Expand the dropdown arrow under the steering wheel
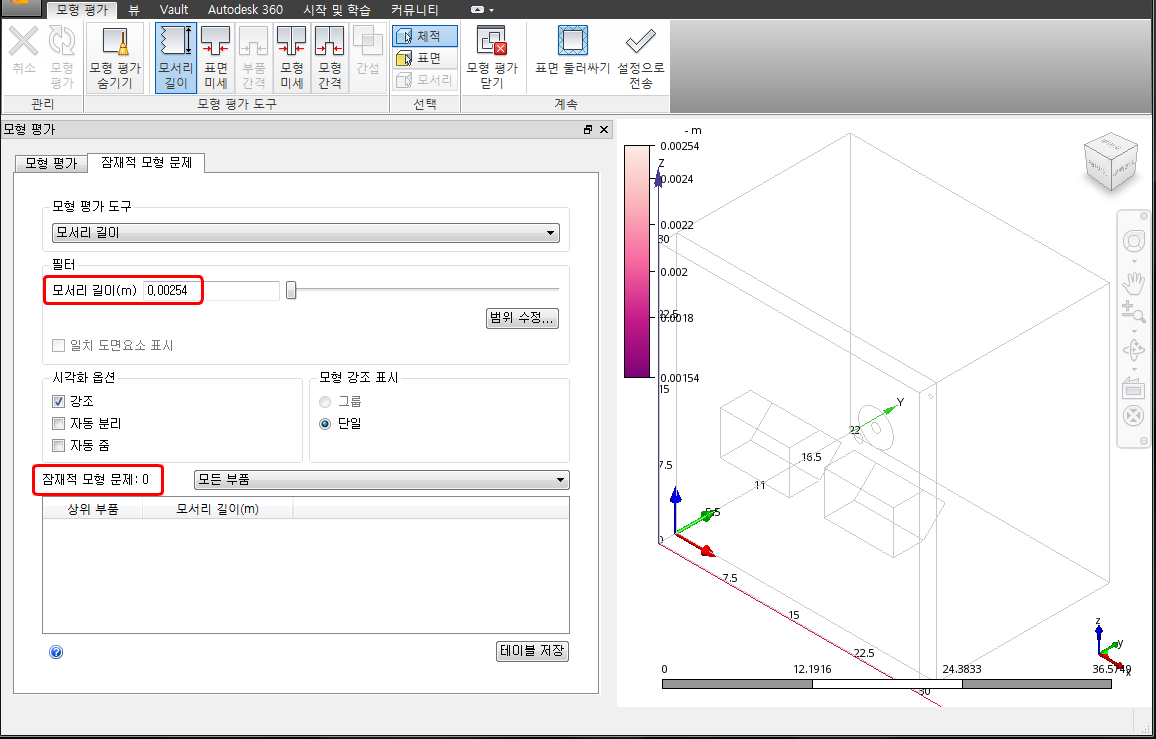Image resolution: width=1156 pixels, height=739 pixels. [1134, 261]
